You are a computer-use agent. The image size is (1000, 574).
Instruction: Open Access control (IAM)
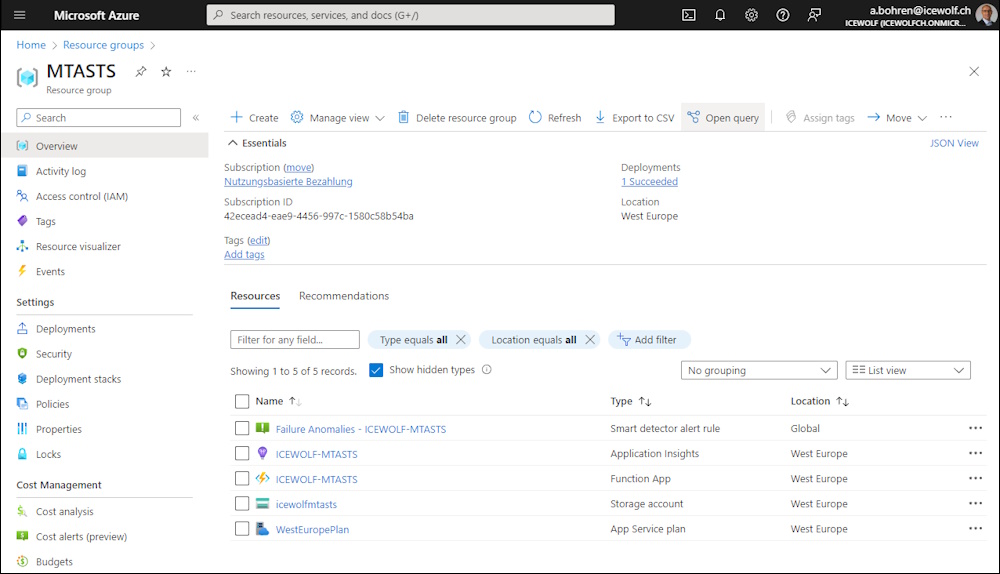[x=82, y=196]
